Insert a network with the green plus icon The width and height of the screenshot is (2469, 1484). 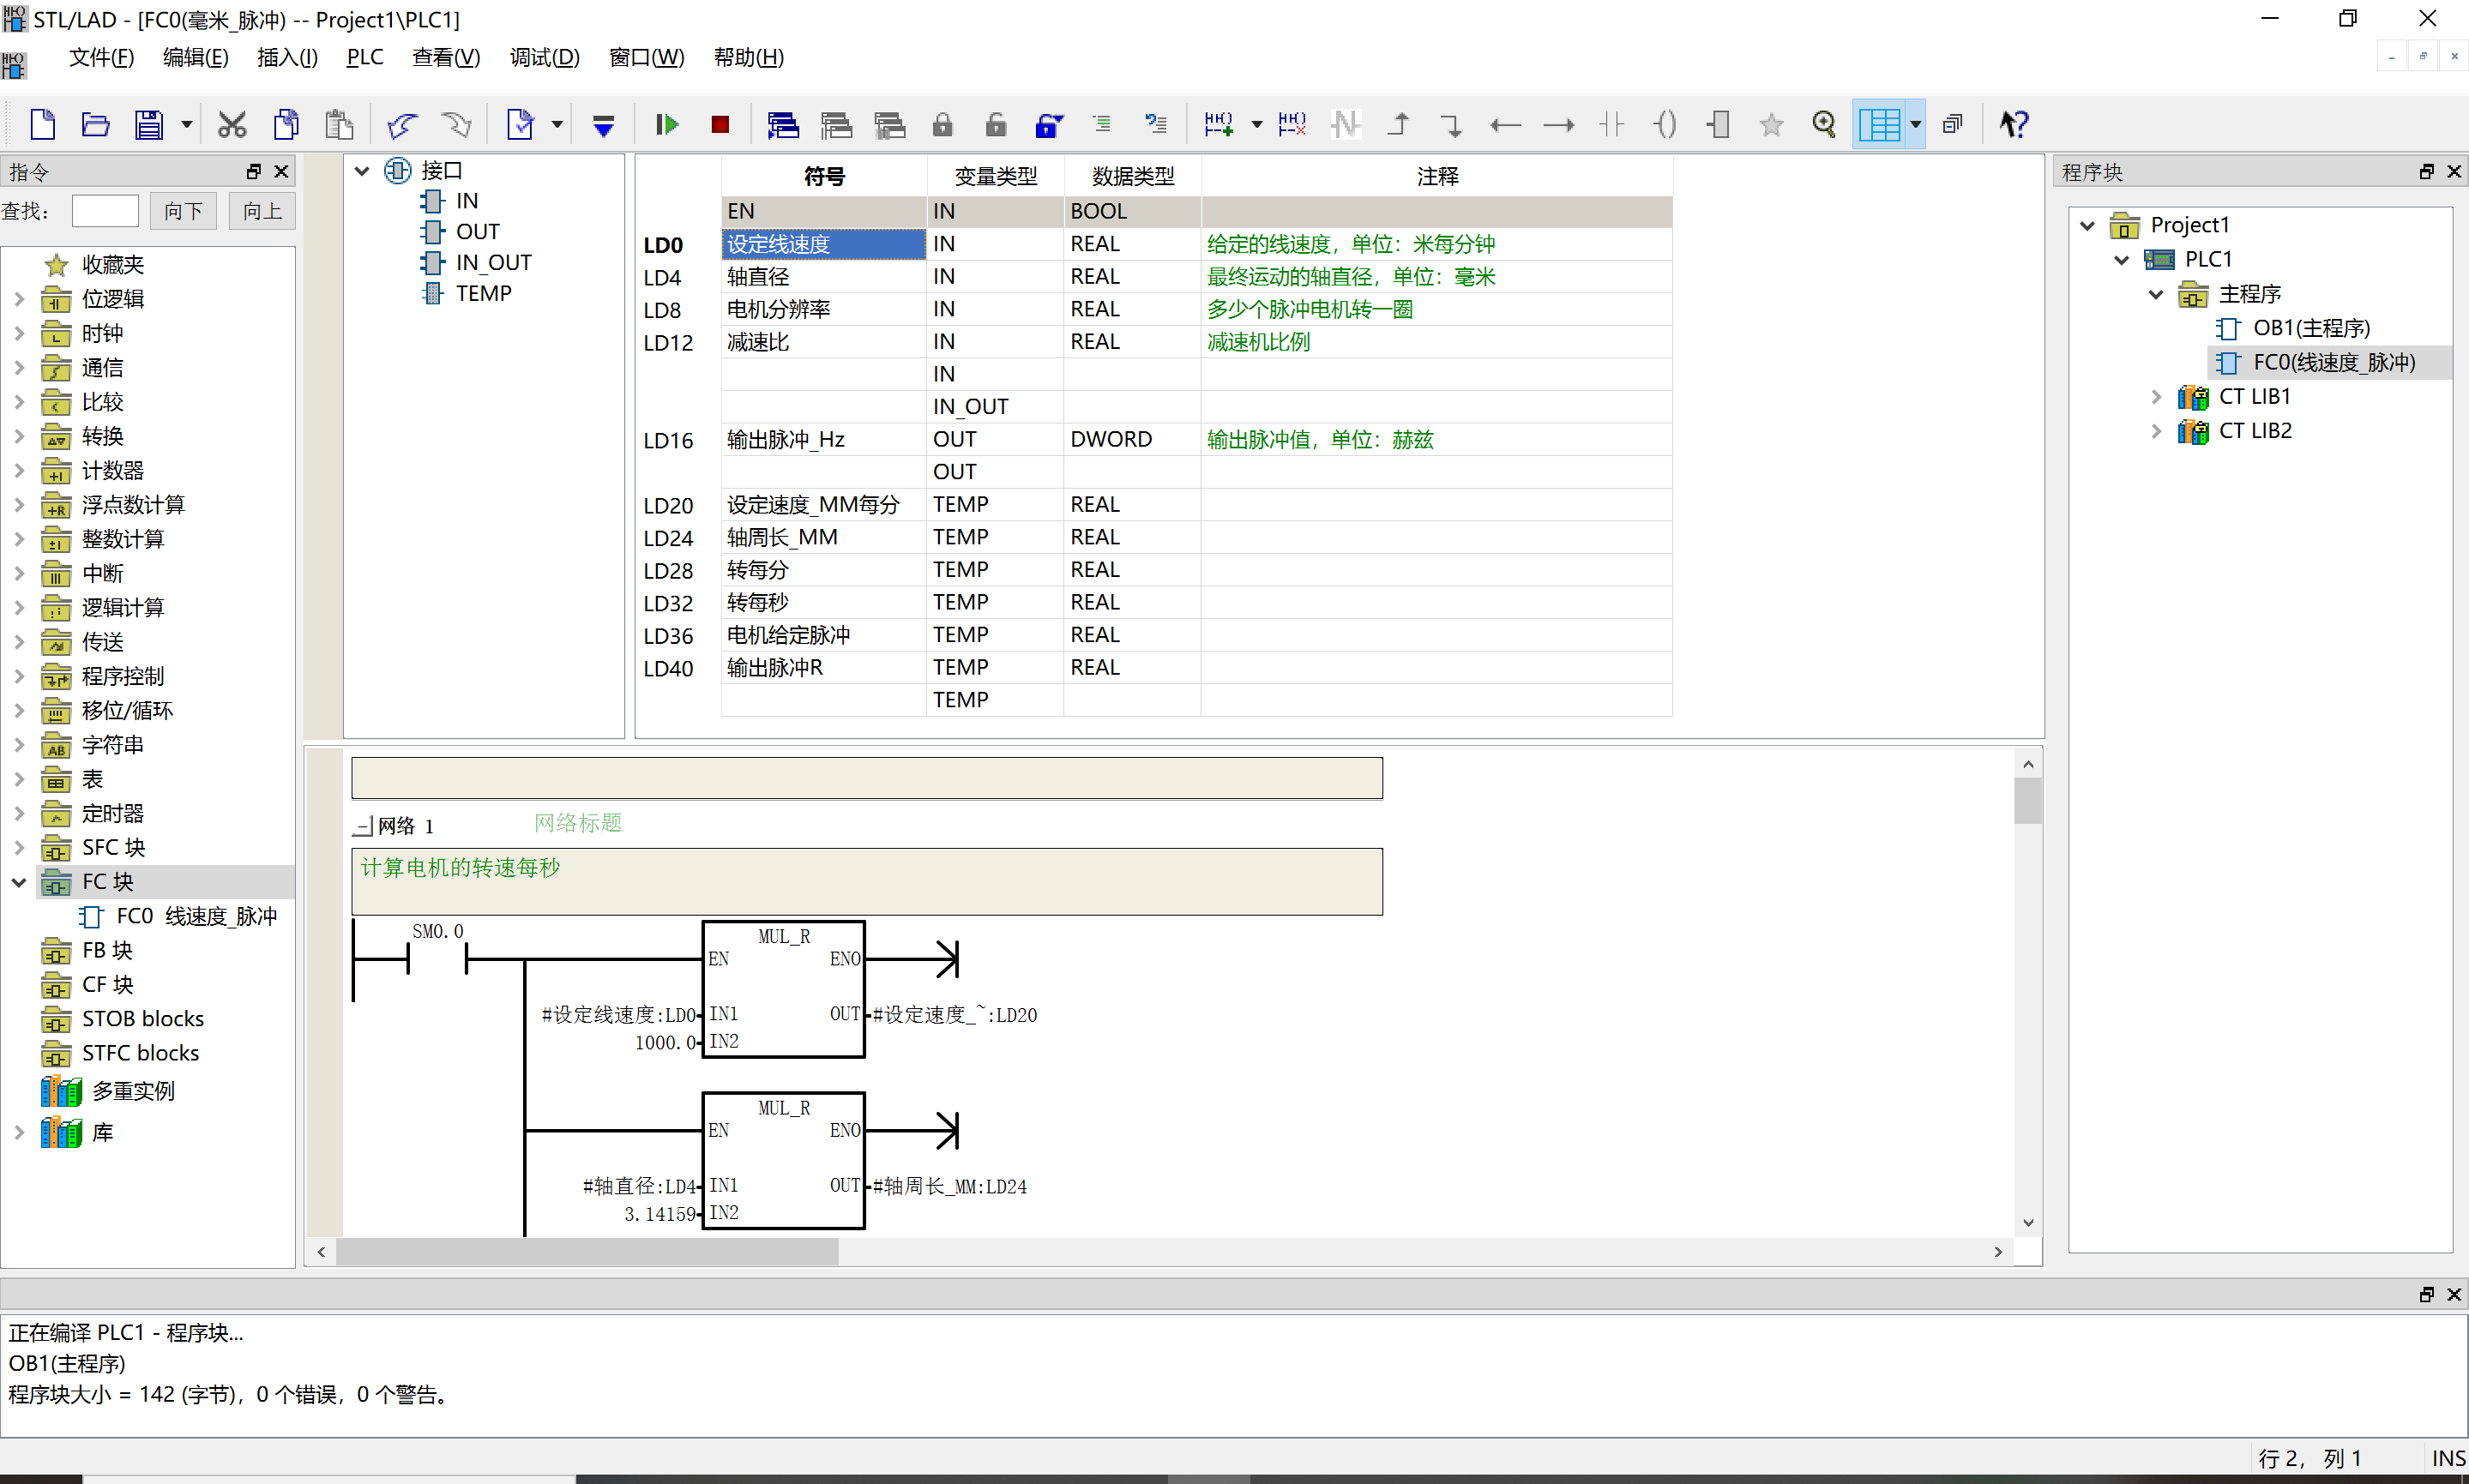coord(1218,124)
